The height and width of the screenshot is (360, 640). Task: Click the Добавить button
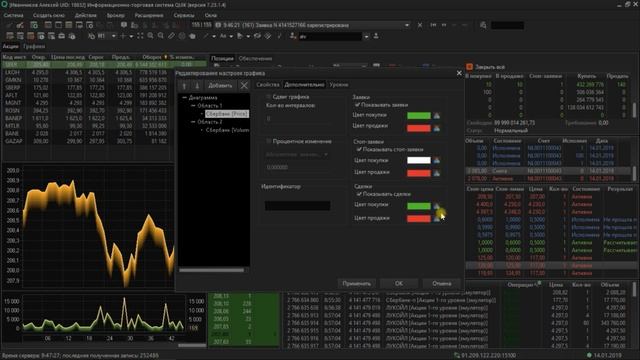[220, 86]
